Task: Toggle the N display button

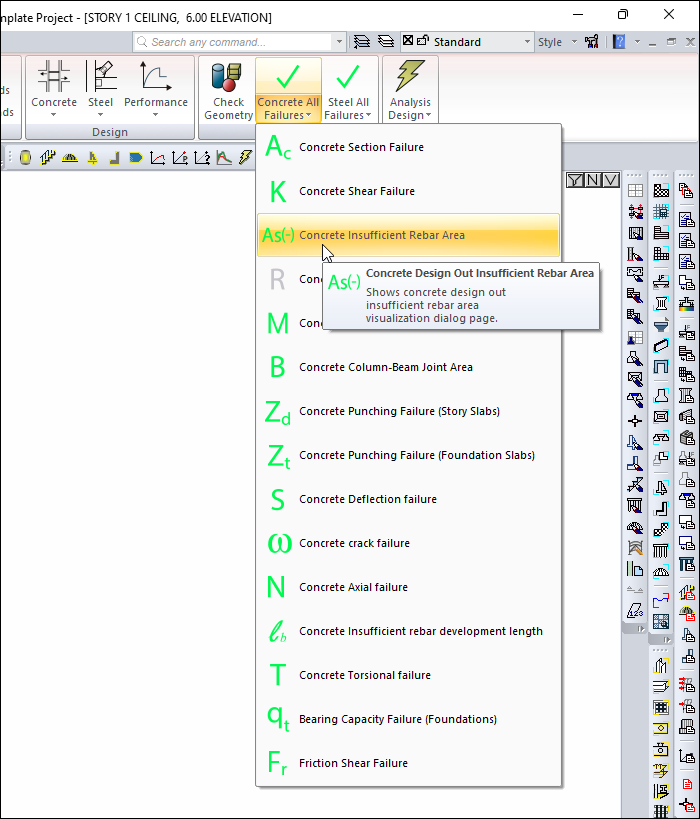Action: [x=593, y=180]
